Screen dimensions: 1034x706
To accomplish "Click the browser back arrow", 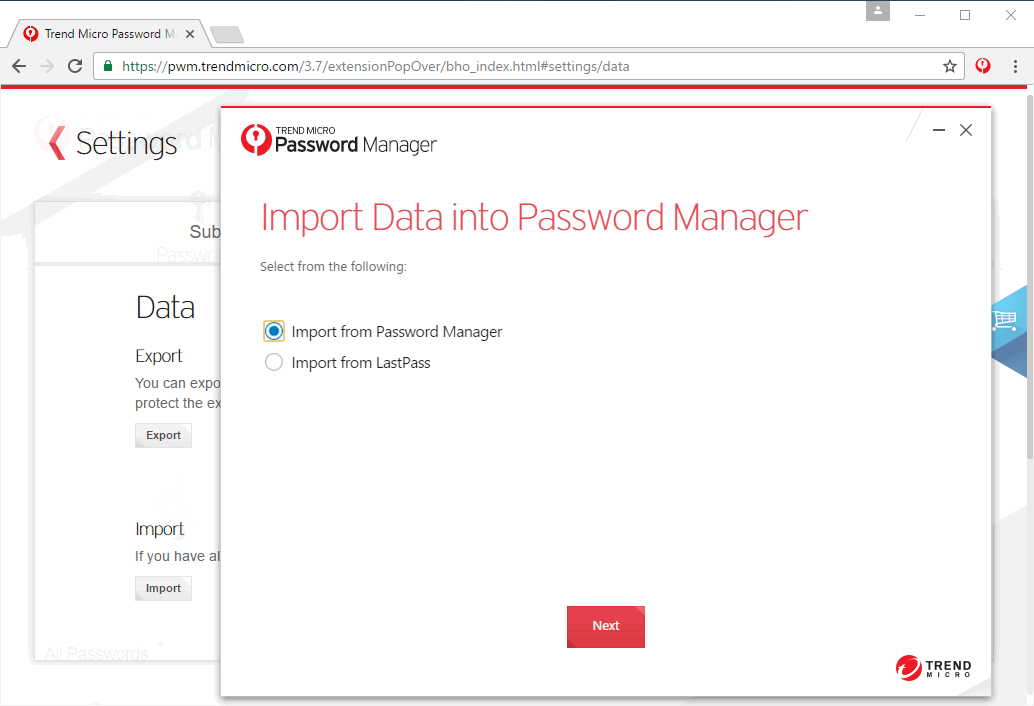I will (x=19, y=66).
